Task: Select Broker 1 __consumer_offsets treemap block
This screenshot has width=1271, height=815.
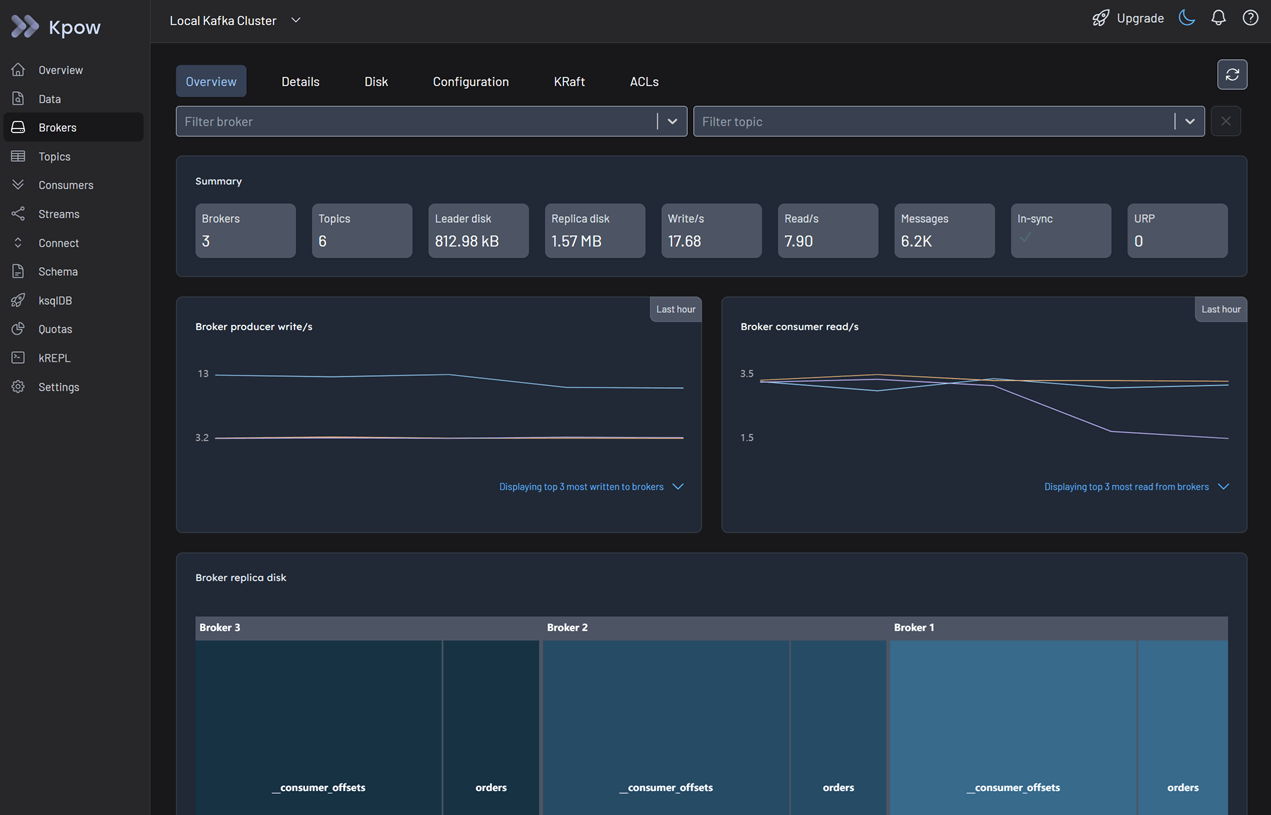Action: click(1013, 727)
